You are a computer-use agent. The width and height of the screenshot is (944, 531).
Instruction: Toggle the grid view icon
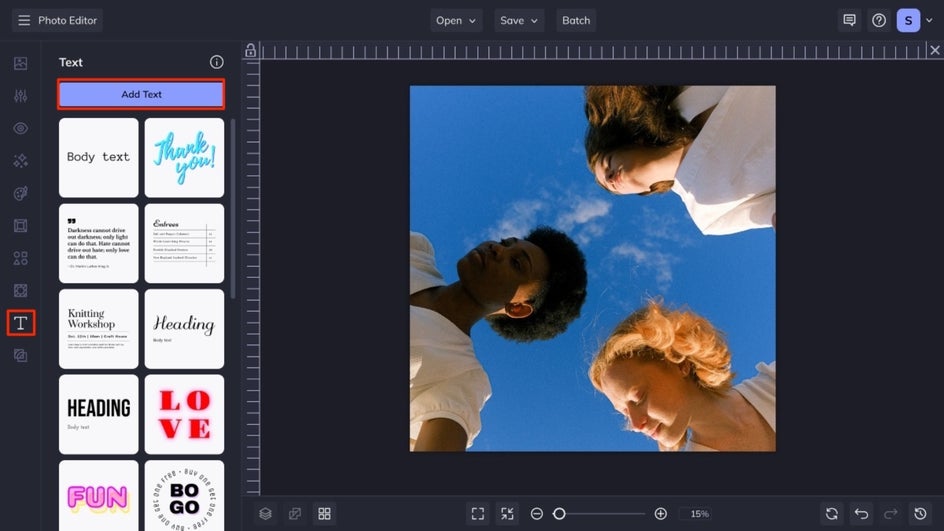click(x=324, y=514)
